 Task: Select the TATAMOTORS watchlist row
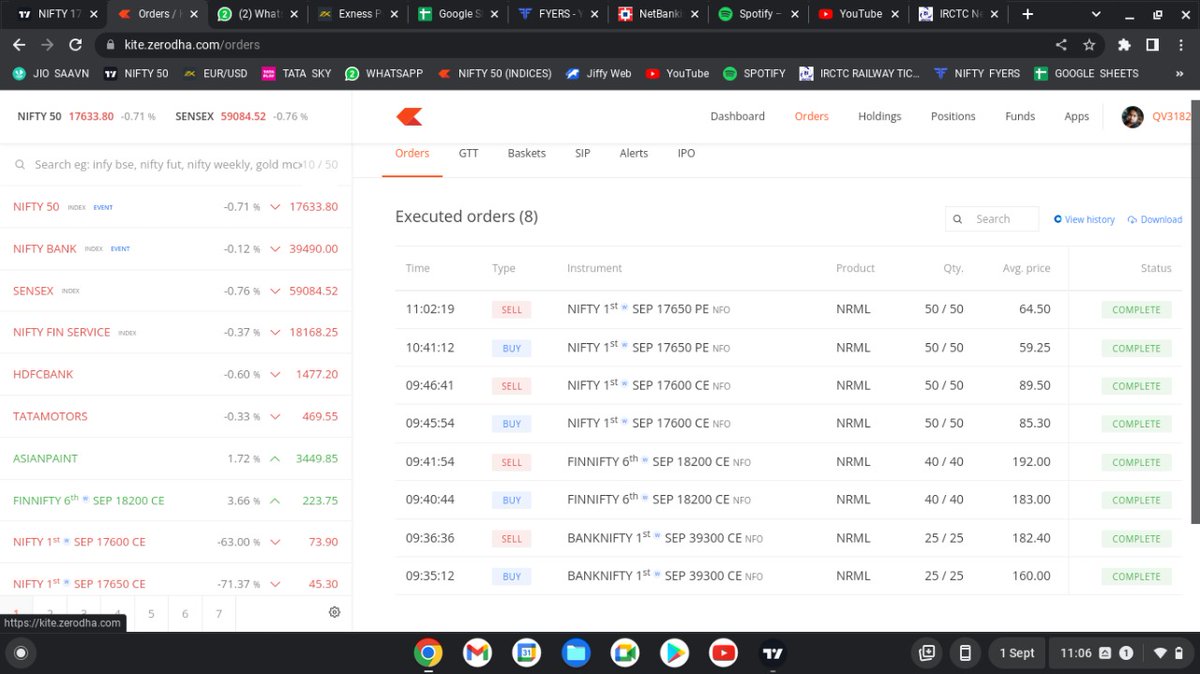176,416
